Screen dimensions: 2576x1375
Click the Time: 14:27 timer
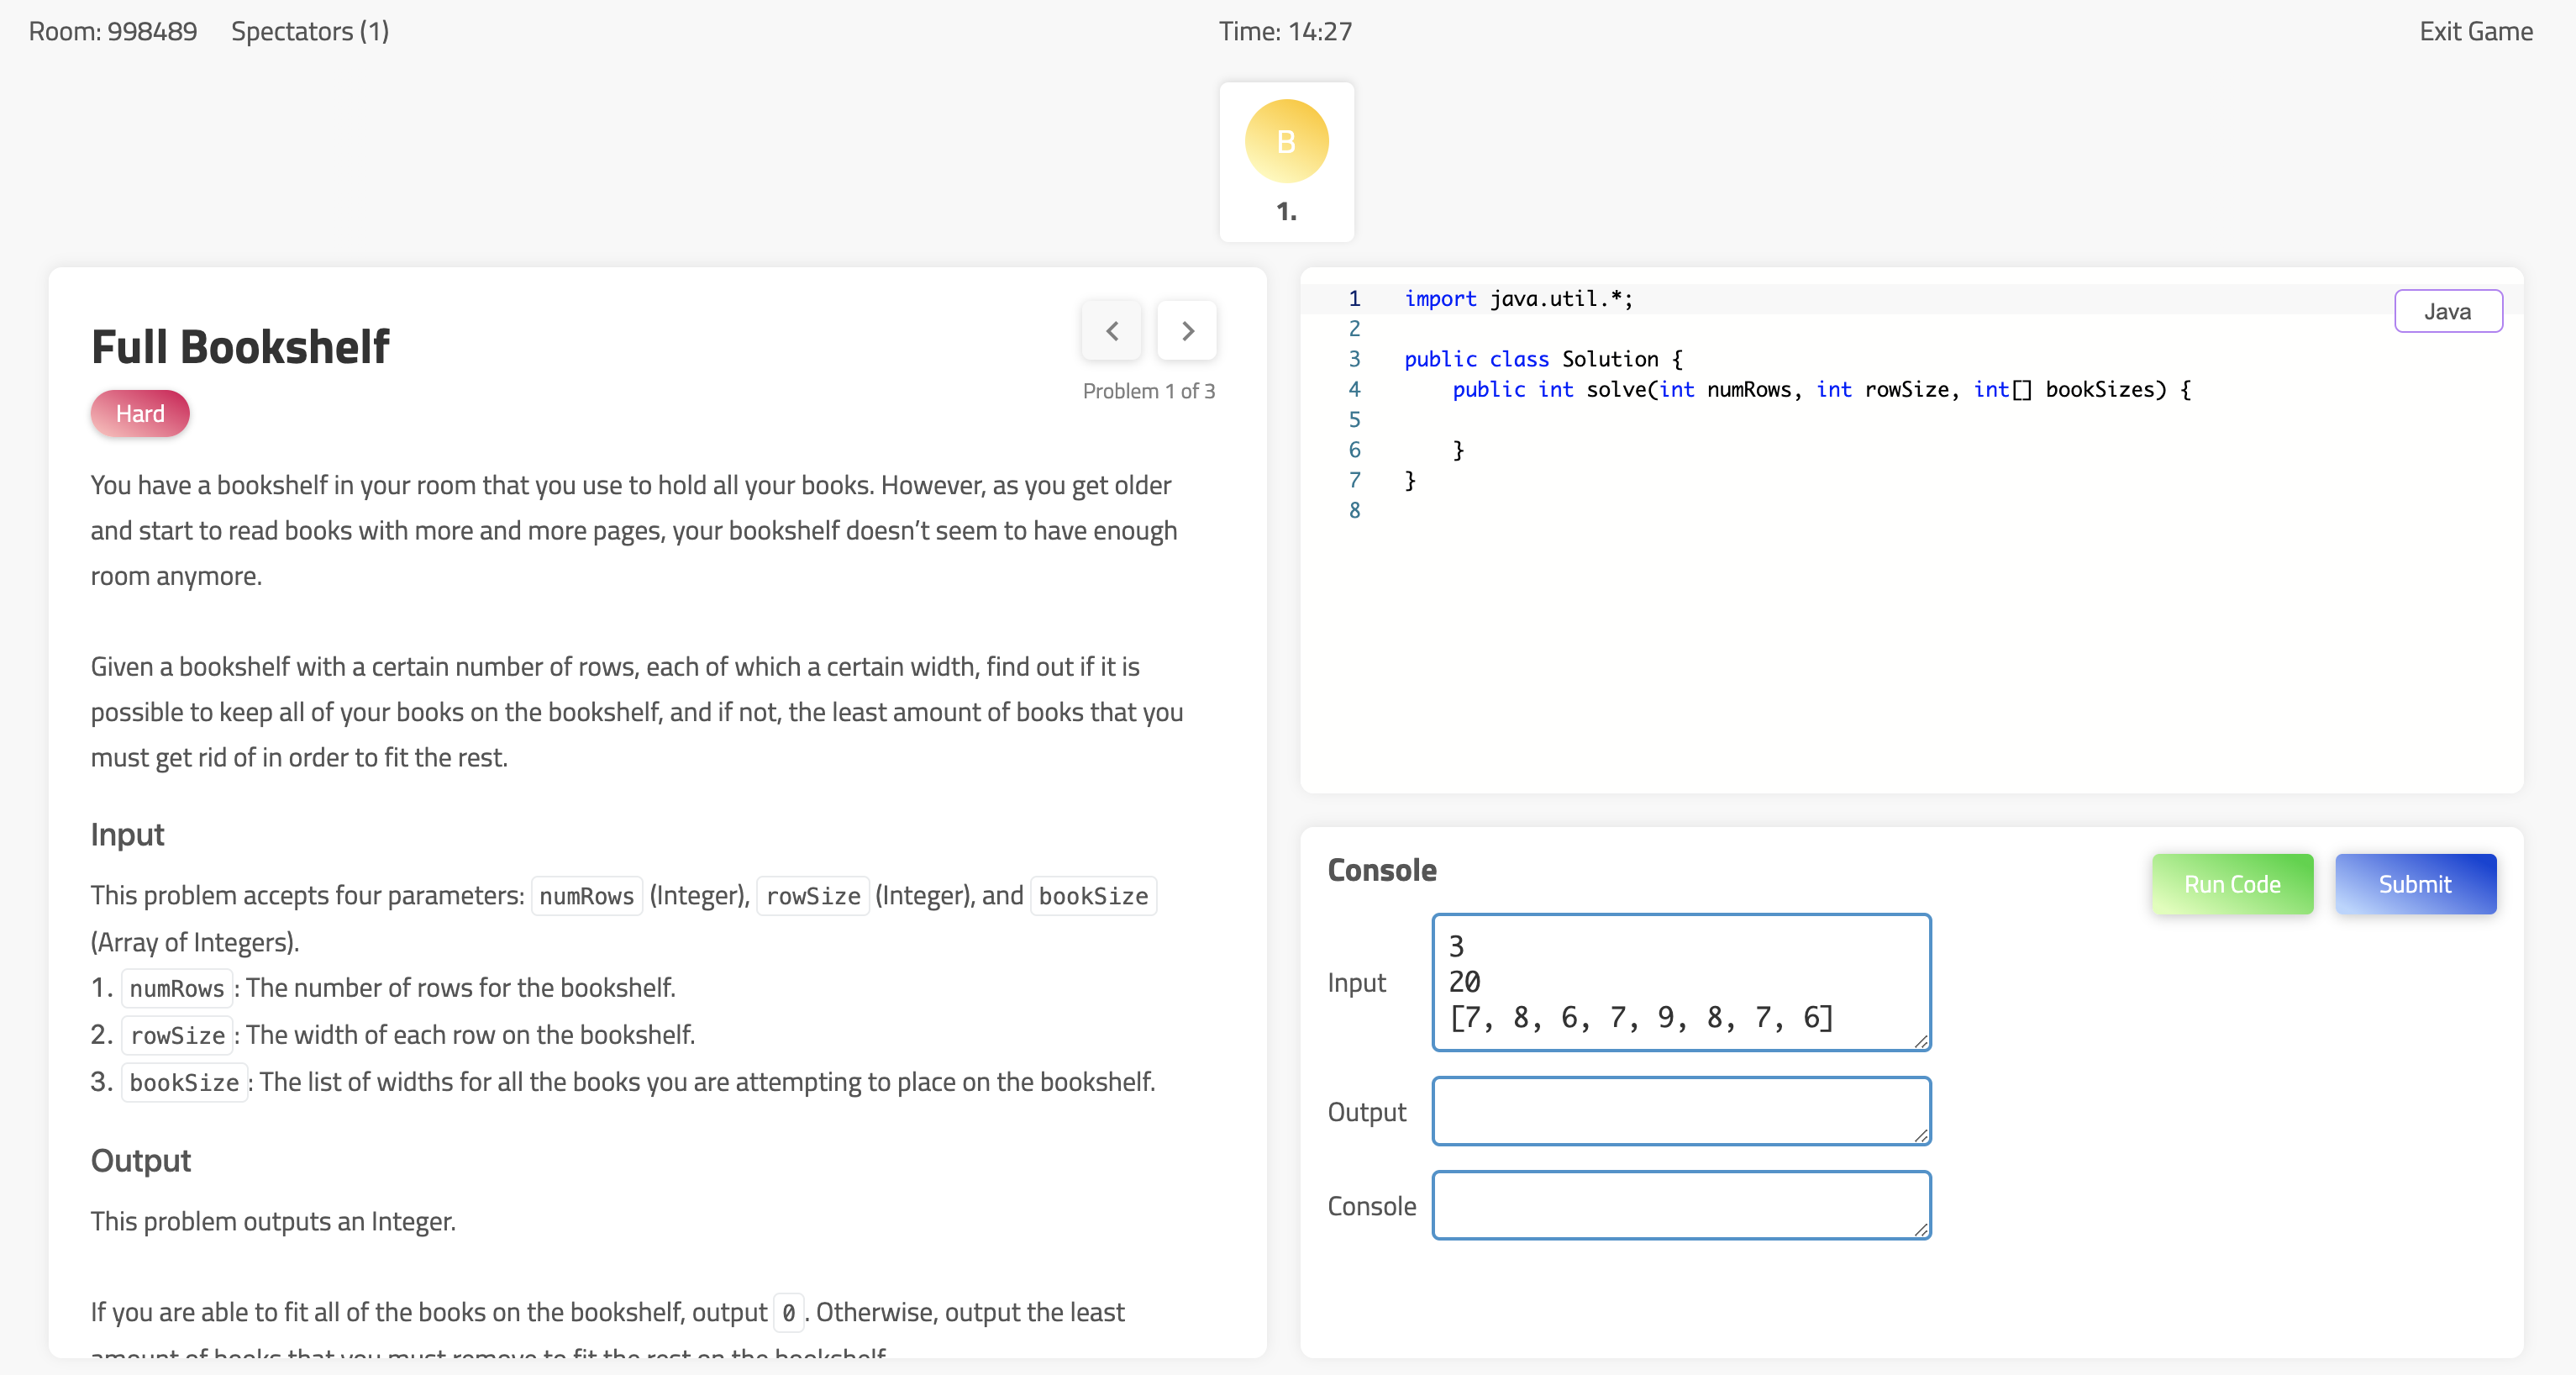[x=1285, y=31]
